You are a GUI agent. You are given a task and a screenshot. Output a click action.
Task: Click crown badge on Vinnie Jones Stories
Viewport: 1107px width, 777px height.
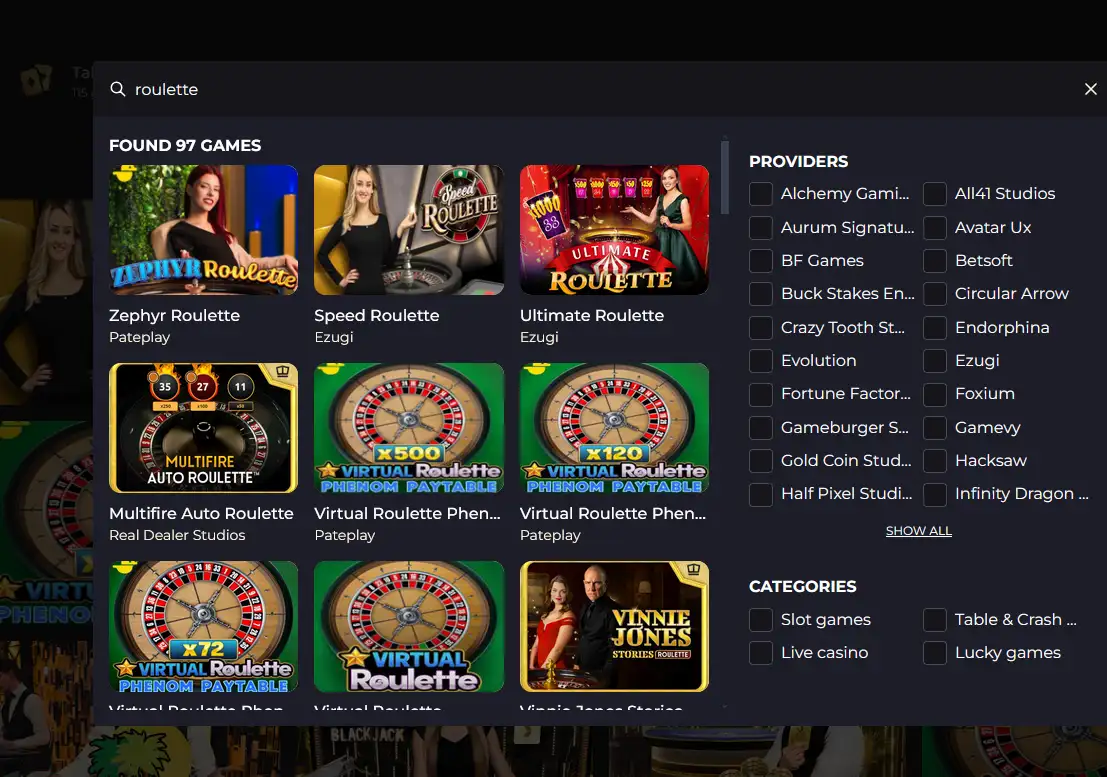point(693,570)
